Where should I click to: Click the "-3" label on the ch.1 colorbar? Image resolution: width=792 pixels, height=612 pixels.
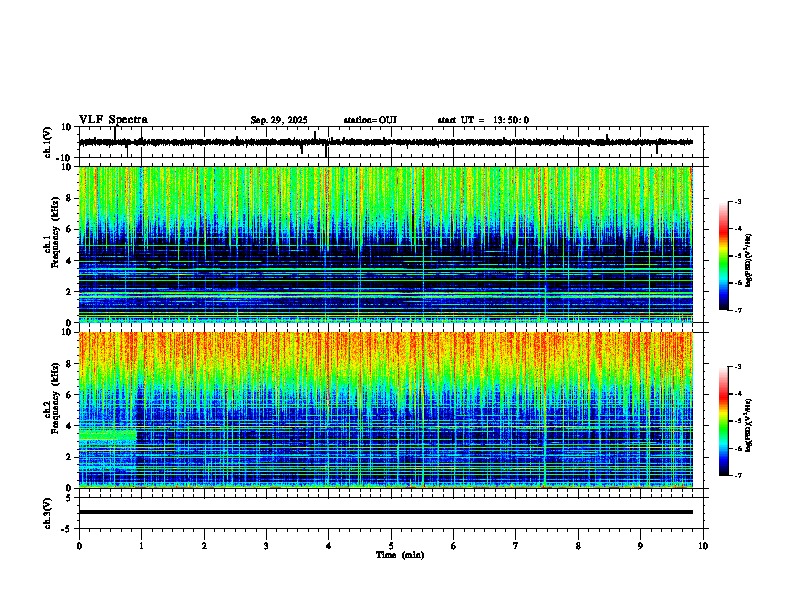tap(737, 202)
